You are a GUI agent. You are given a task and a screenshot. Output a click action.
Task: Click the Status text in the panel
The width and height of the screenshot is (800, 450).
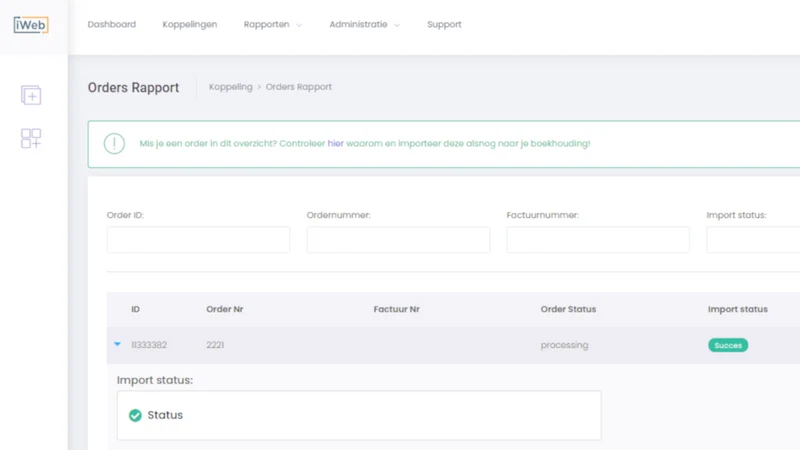tap(165, 415)
